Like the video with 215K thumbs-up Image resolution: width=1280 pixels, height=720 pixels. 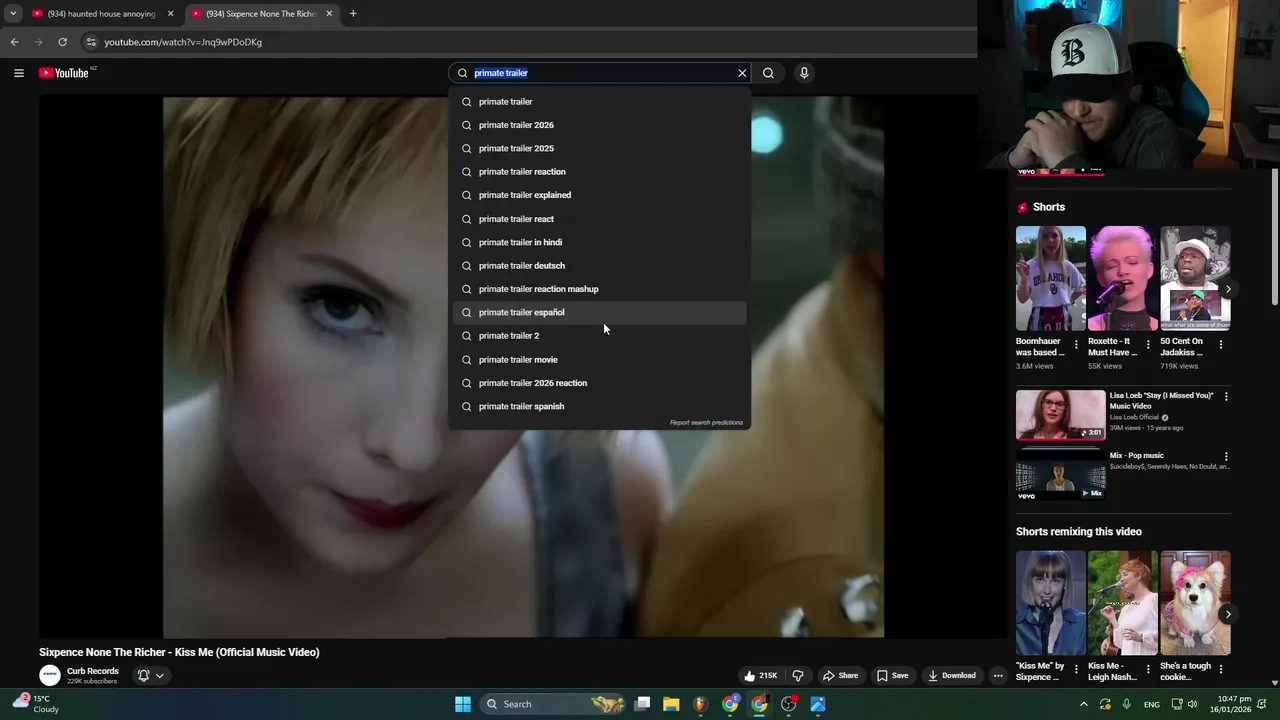(x=760, y=676)
